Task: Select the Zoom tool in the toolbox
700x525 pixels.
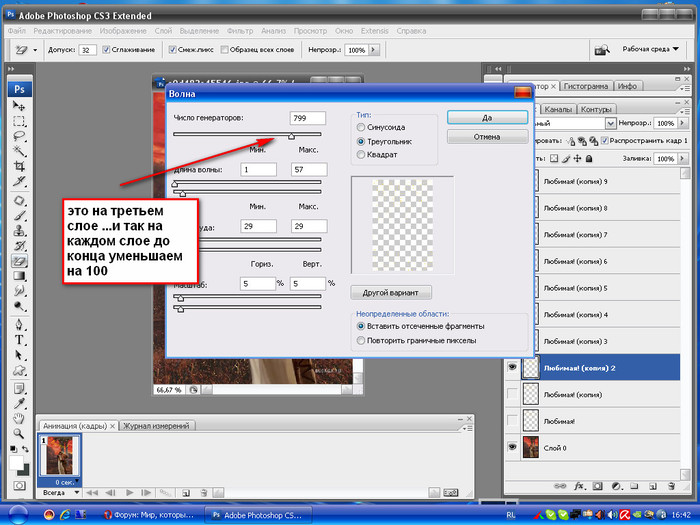Action: [19, 433]
